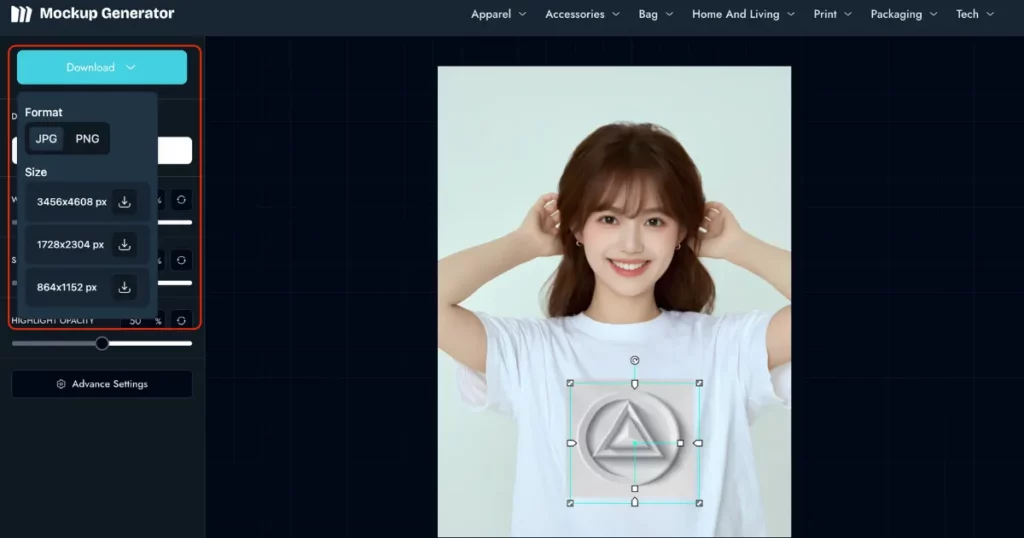
Task: Click the bottom-right corner resize handle
Action: (x=699, y=502)
